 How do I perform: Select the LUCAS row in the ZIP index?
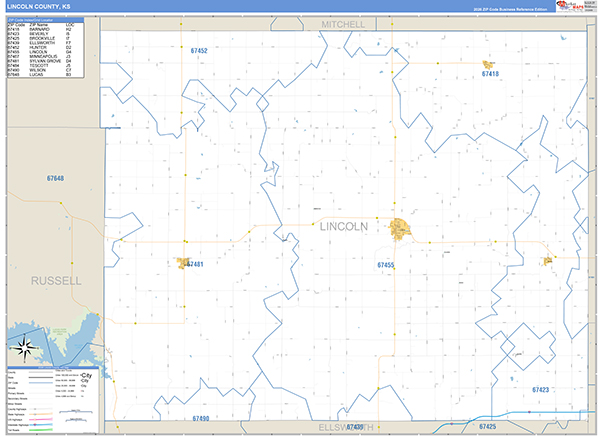pyautogui.click(x=40, y=74)
